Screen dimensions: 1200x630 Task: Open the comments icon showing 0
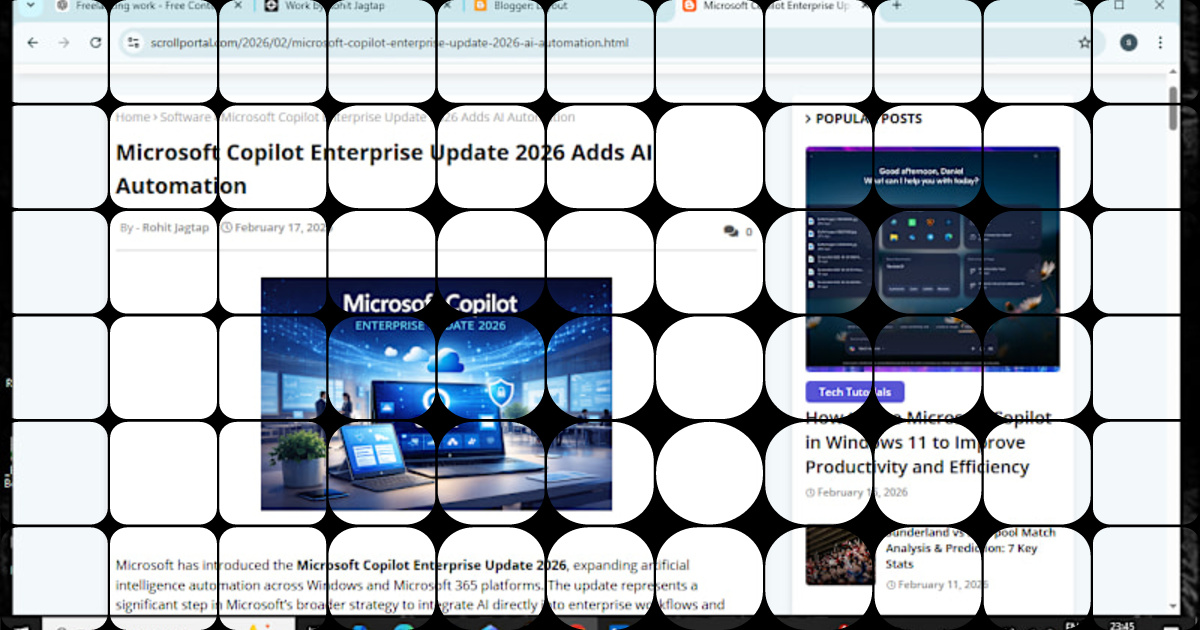click(x=738, y=231)
